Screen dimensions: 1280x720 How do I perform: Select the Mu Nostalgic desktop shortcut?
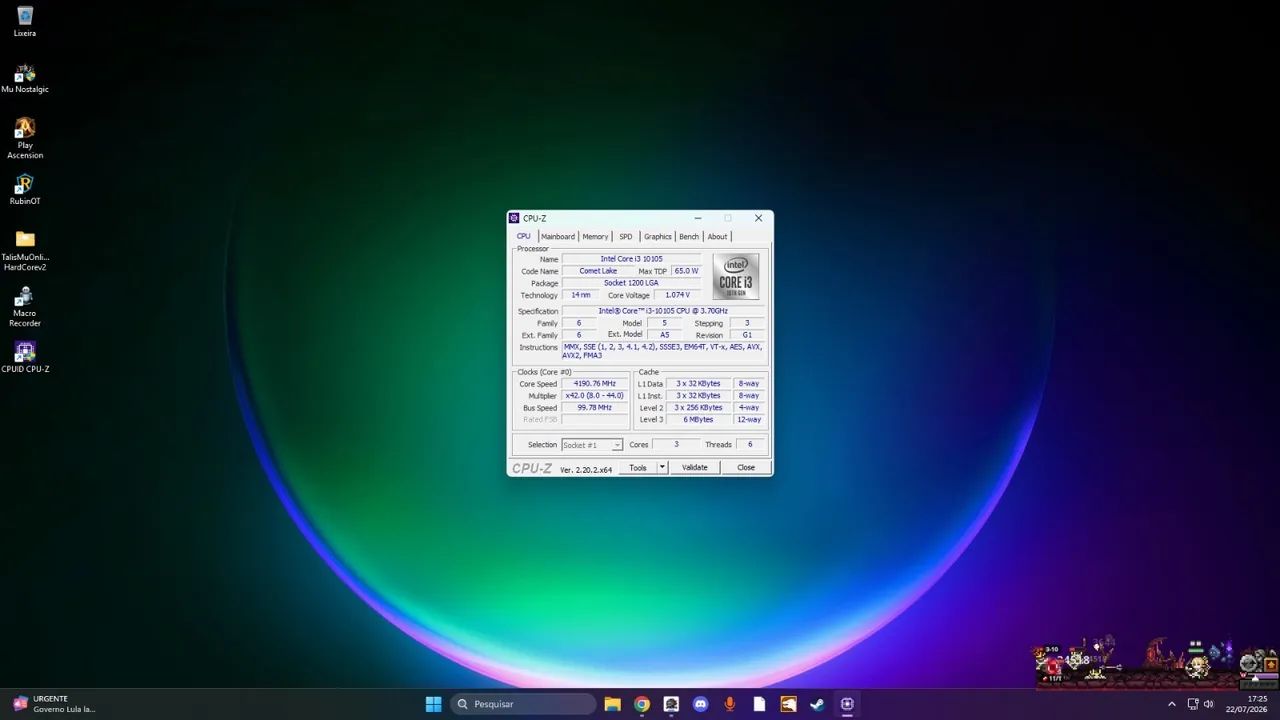25,78
